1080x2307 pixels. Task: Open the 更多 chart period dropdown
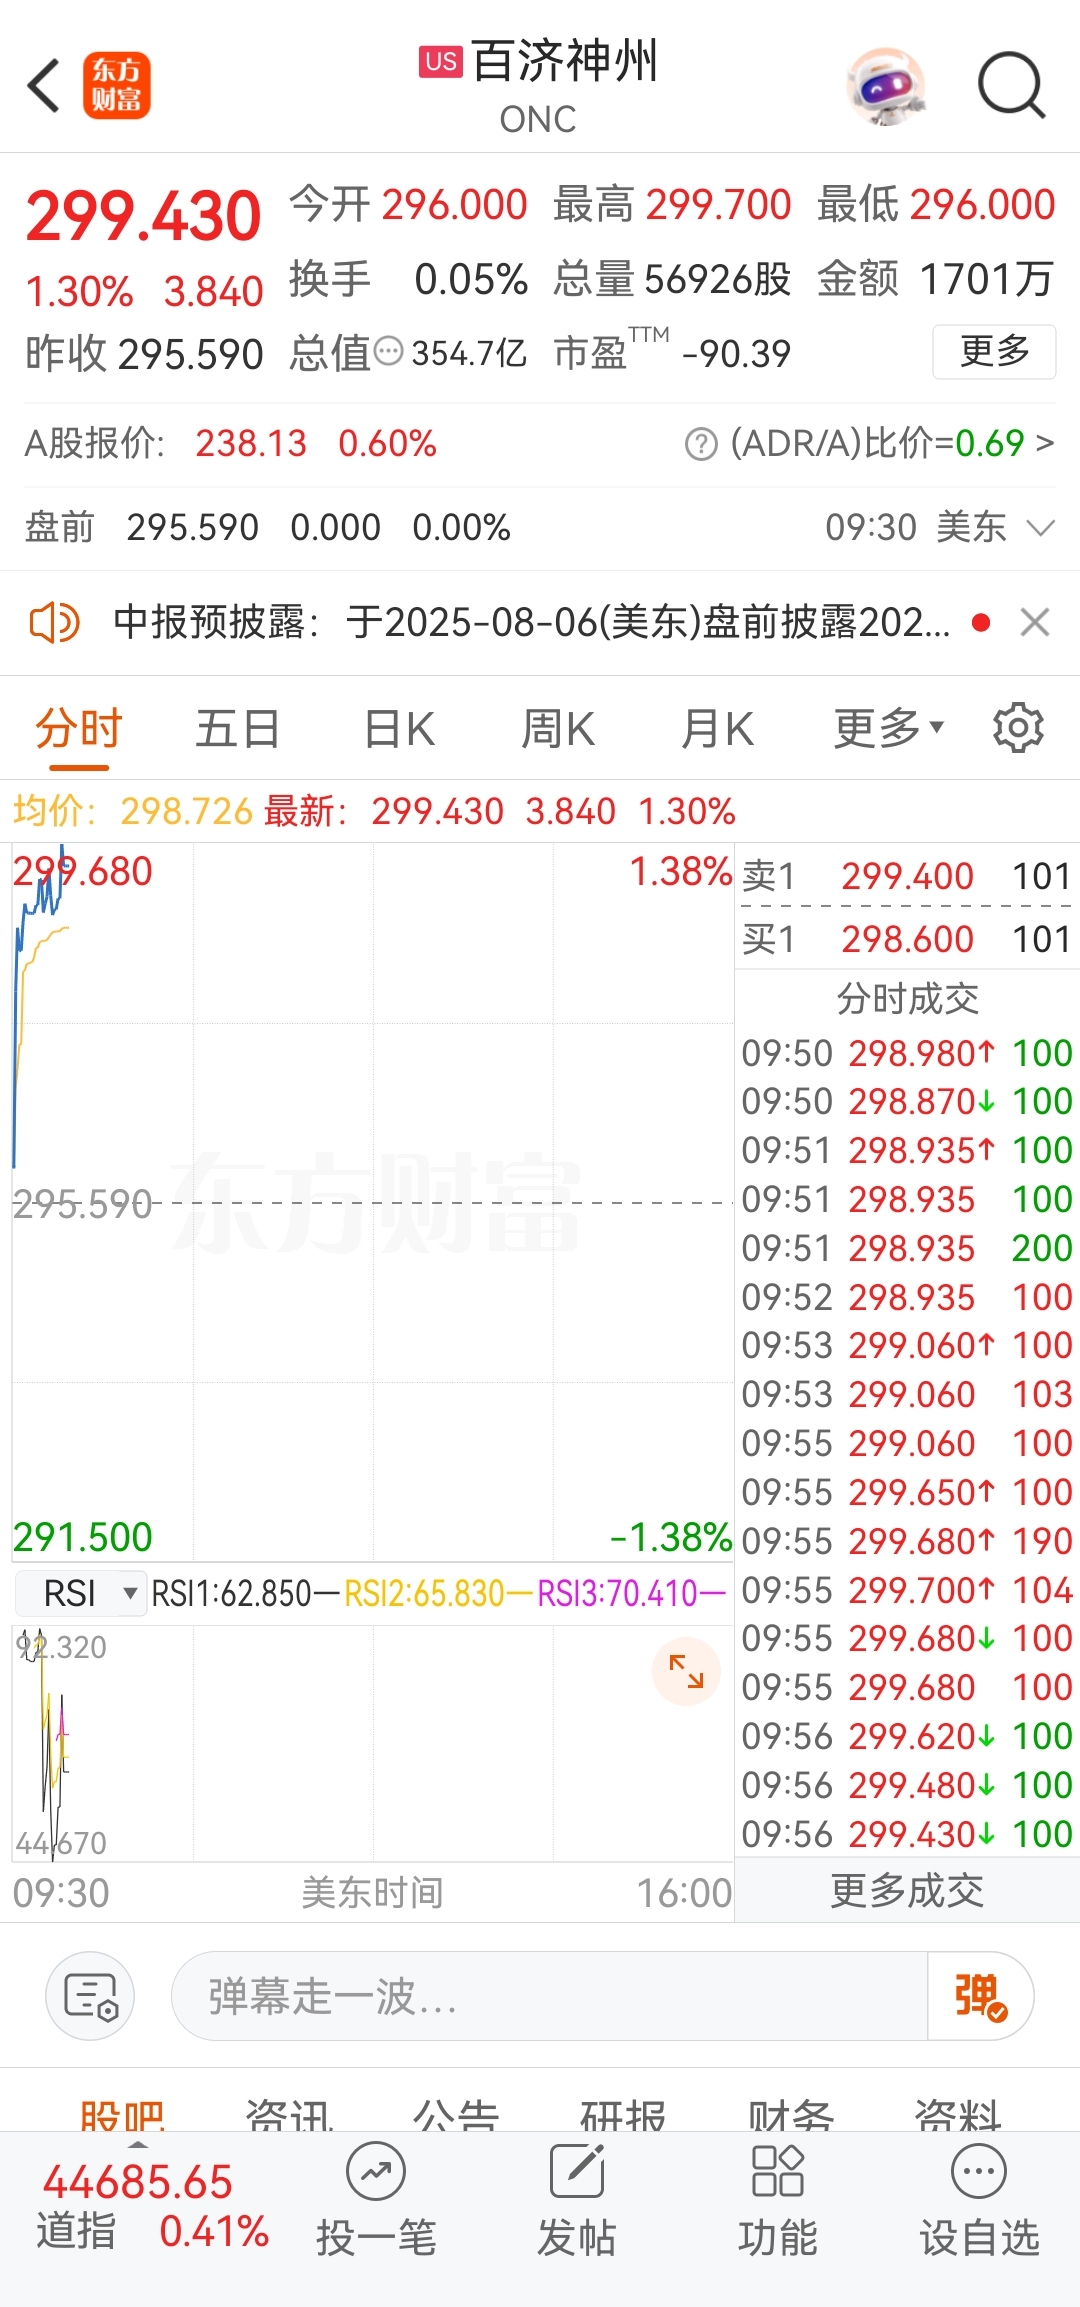click(x=889, y=728)
